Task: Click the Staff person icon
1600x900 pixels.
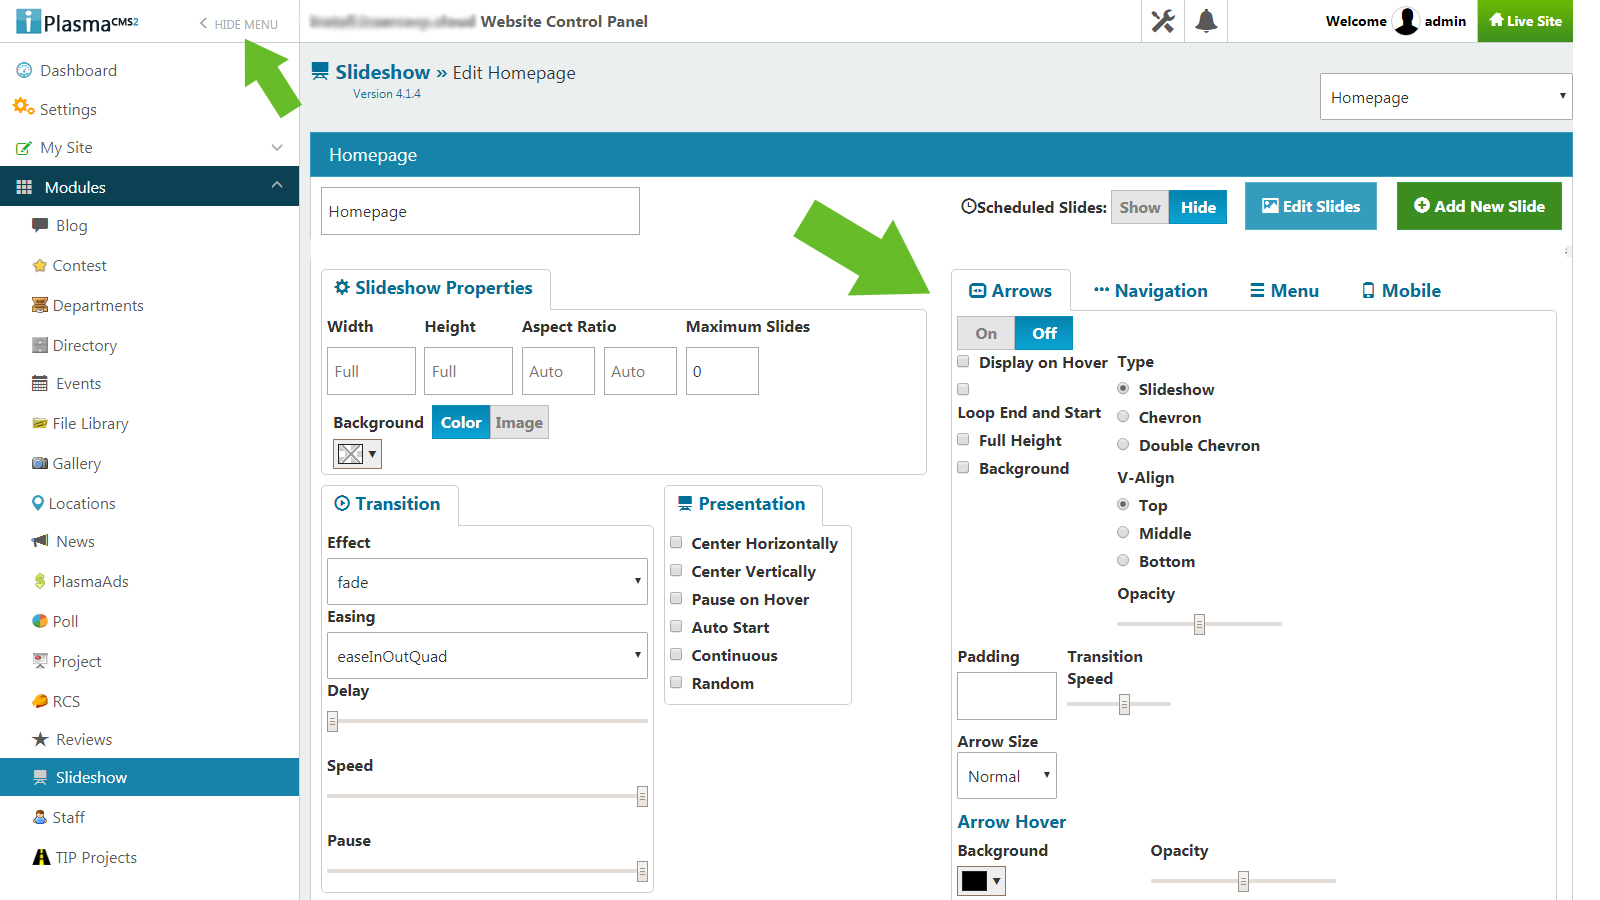Action: pos(40,817)
